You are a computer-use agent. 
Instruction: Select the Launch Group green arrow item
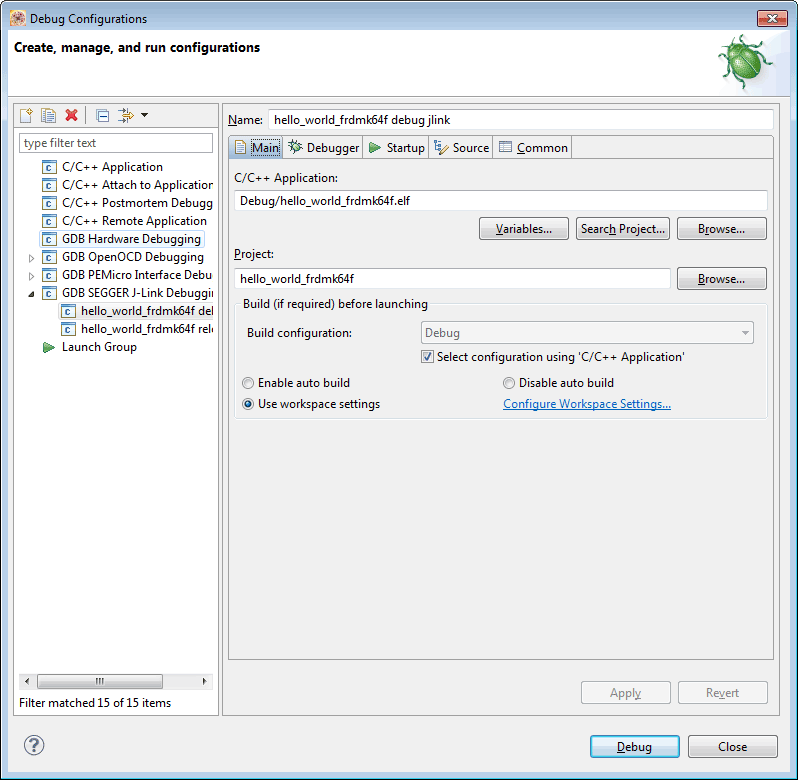98,347
